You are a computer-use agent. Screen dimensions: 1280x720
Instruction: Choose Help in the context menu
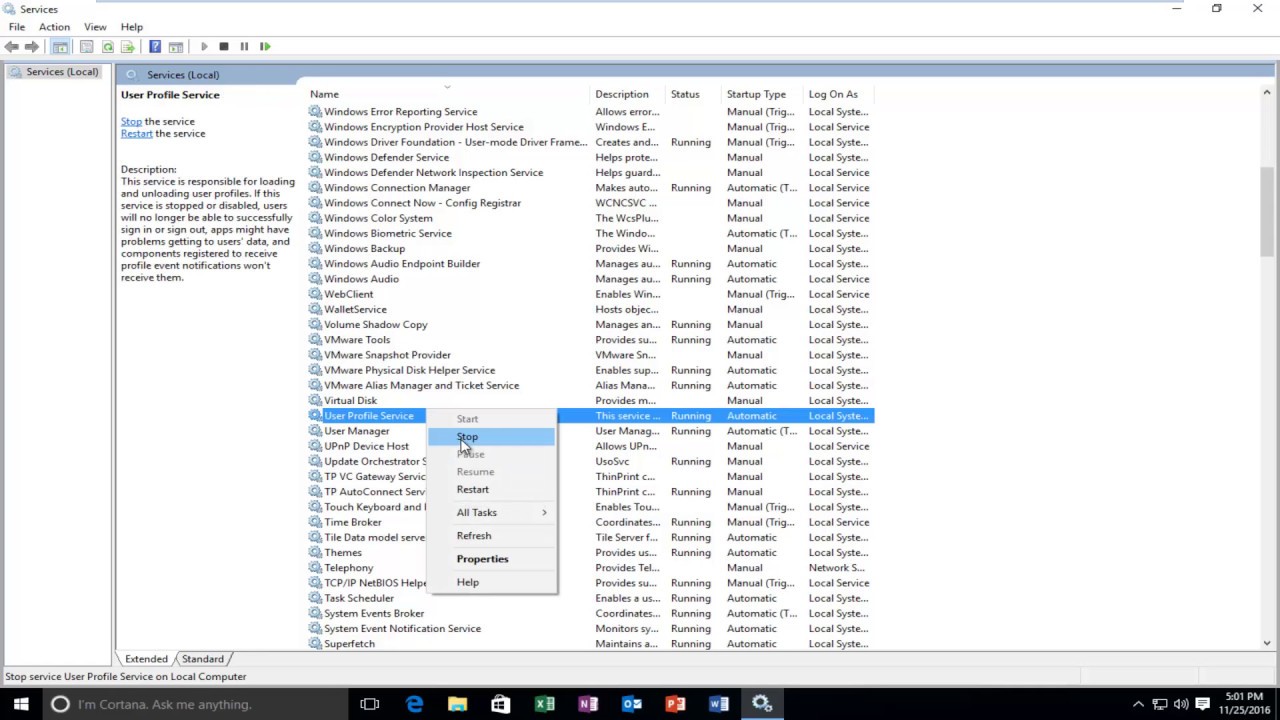(492, 582)
